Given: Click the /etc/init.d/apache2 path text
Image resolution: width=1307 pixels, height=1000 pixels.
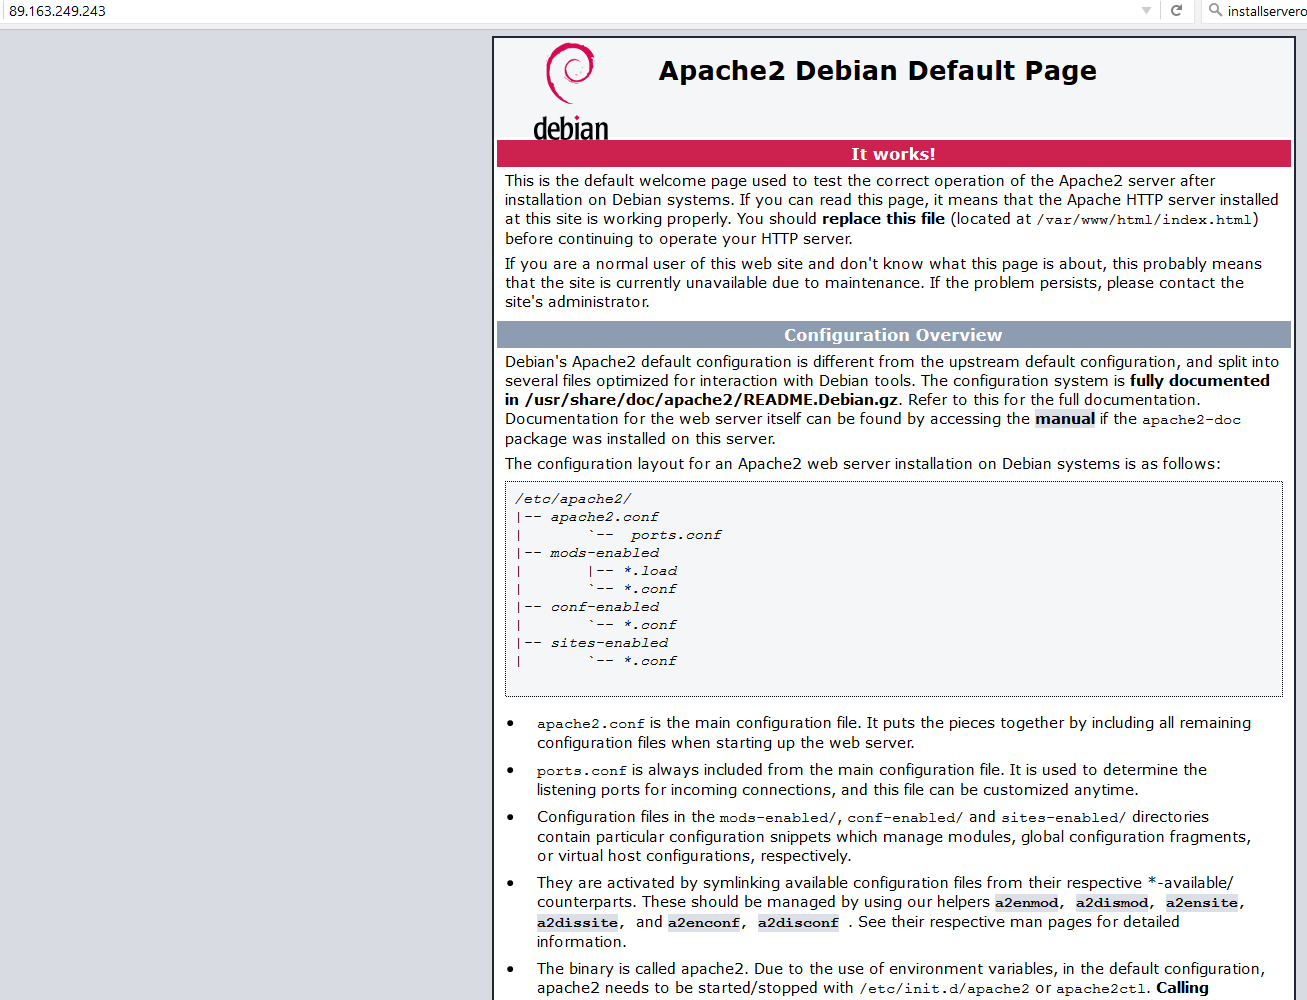Looking at the screenshot, I should [x=944, y=989].
